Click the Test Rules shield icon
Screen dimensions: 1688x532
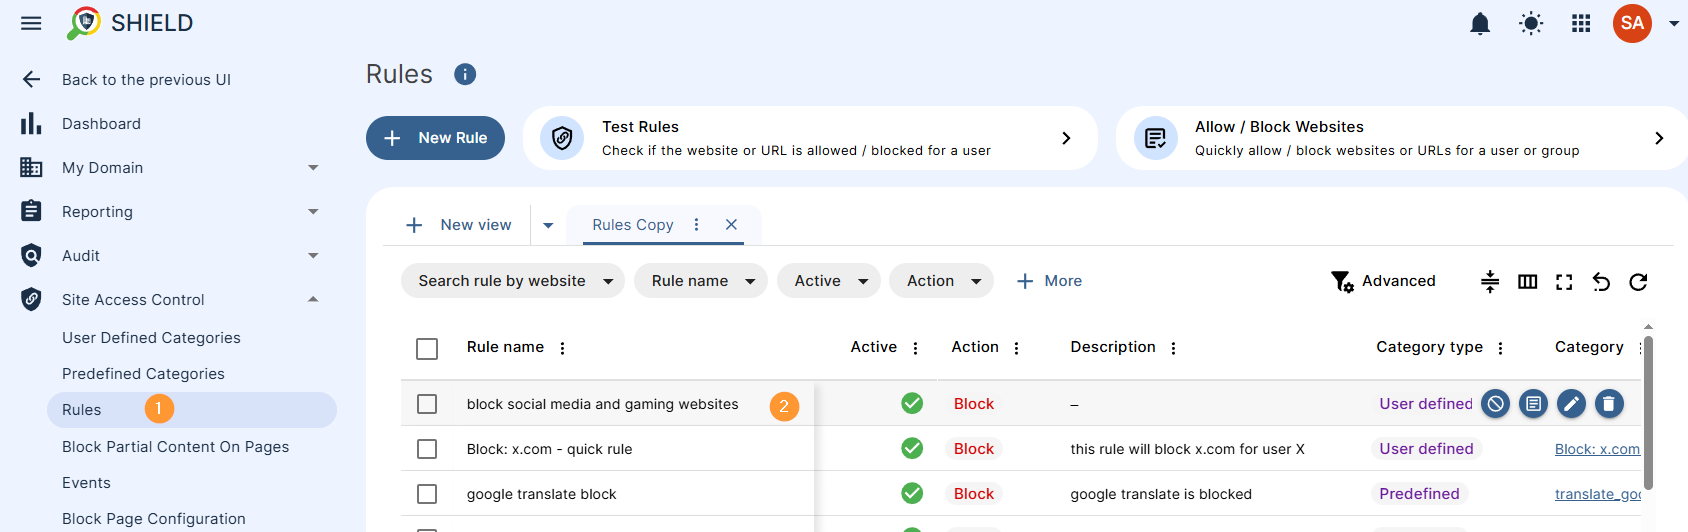562,138
